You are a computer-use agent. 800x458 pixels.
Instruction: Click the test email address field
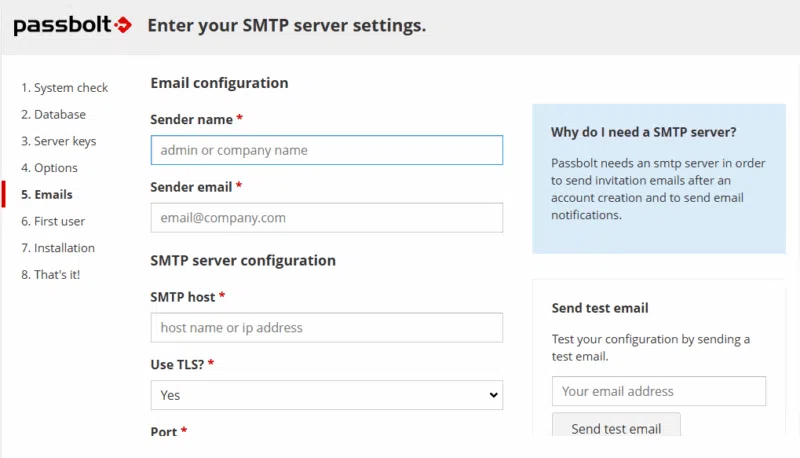658,391
